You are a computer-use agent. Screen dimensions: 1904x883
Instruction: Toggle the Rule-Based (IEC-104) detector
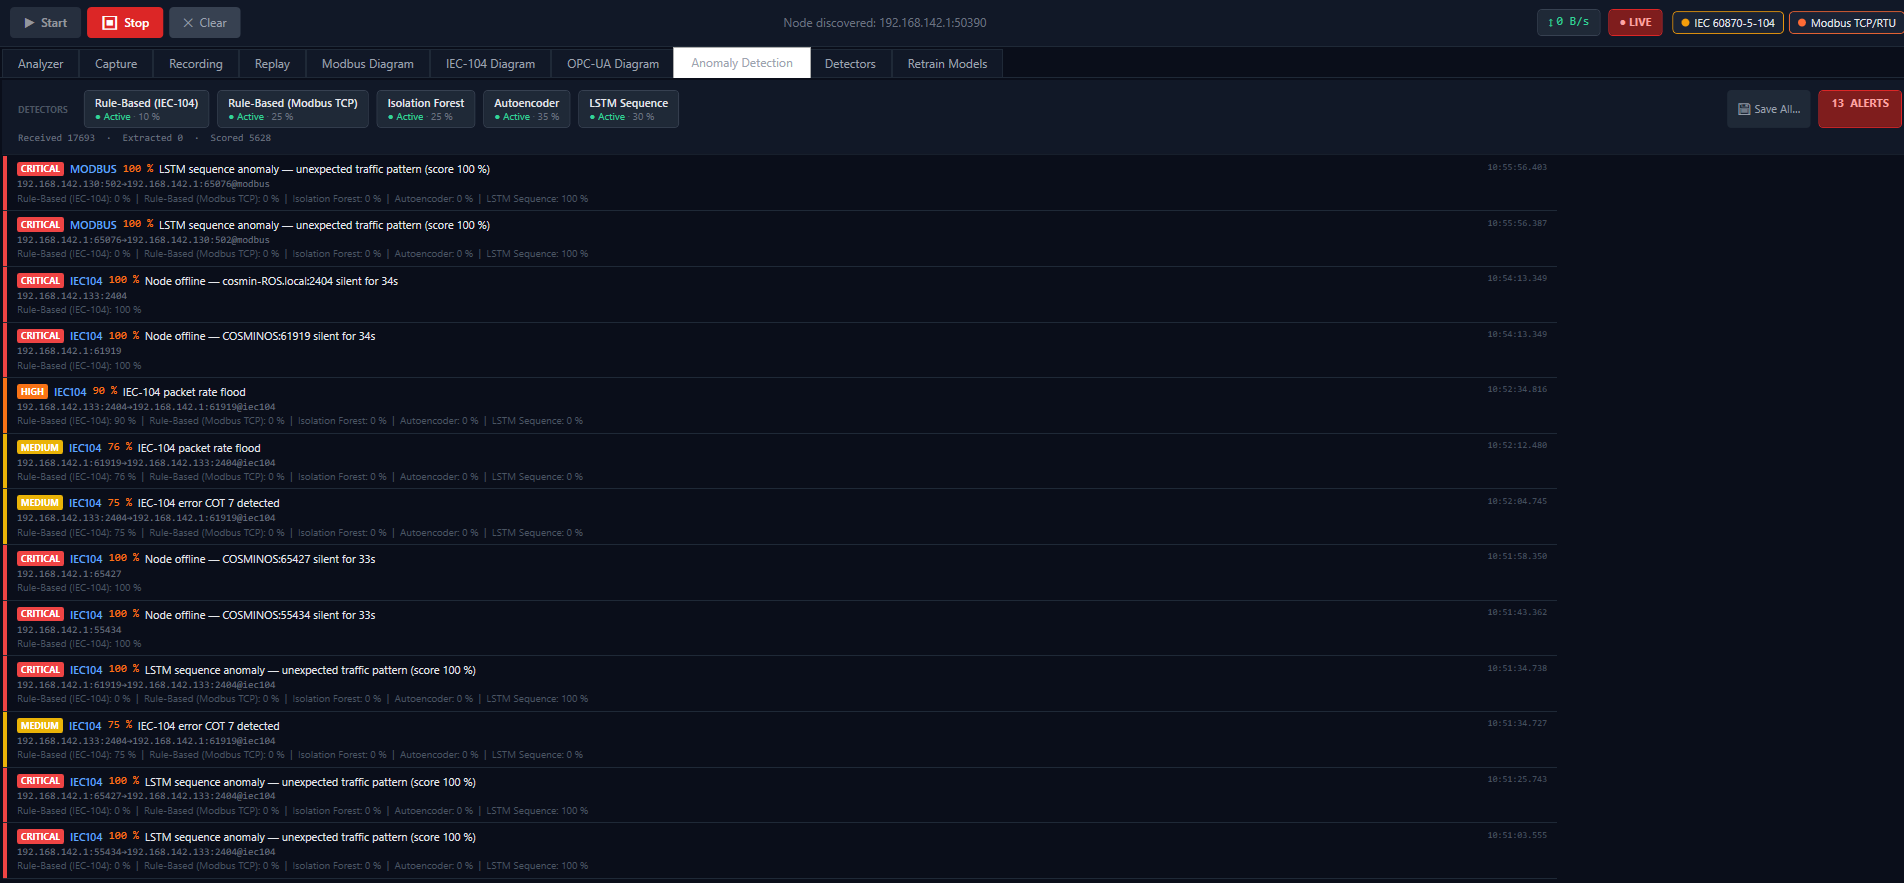click(146, 109)
